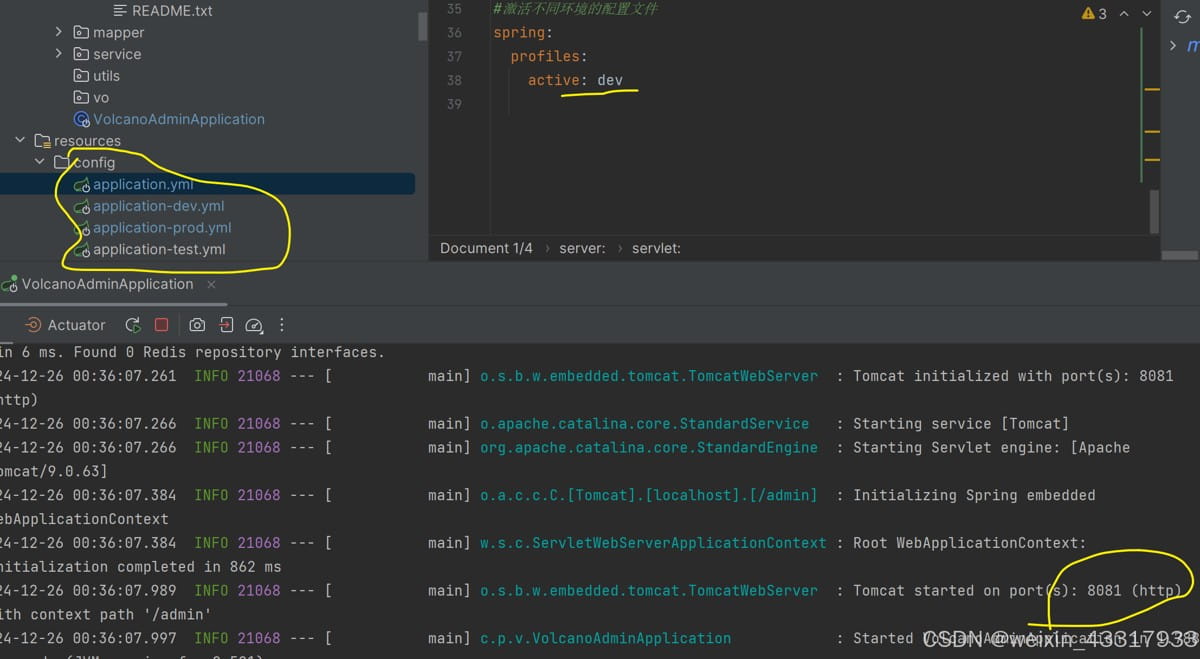This screenshot has width=1200, height=659.
Task: Close the VolcanoAdminApplication run tab
Action: [x=211, y=284]
